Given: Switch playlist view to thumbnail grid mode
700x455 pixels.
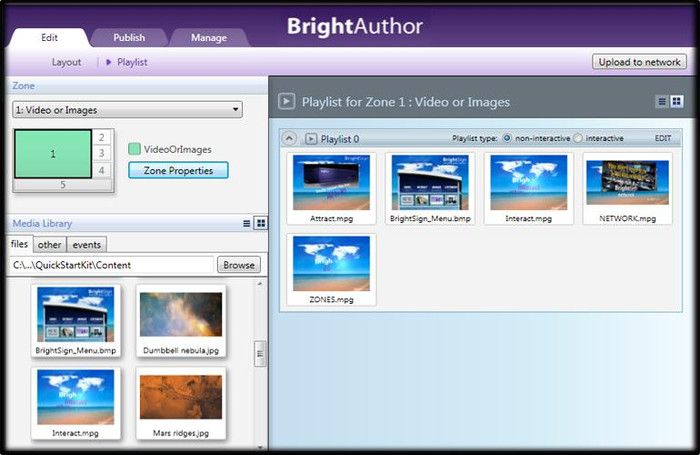Looking at the screenshot, I should coord(677,102).
